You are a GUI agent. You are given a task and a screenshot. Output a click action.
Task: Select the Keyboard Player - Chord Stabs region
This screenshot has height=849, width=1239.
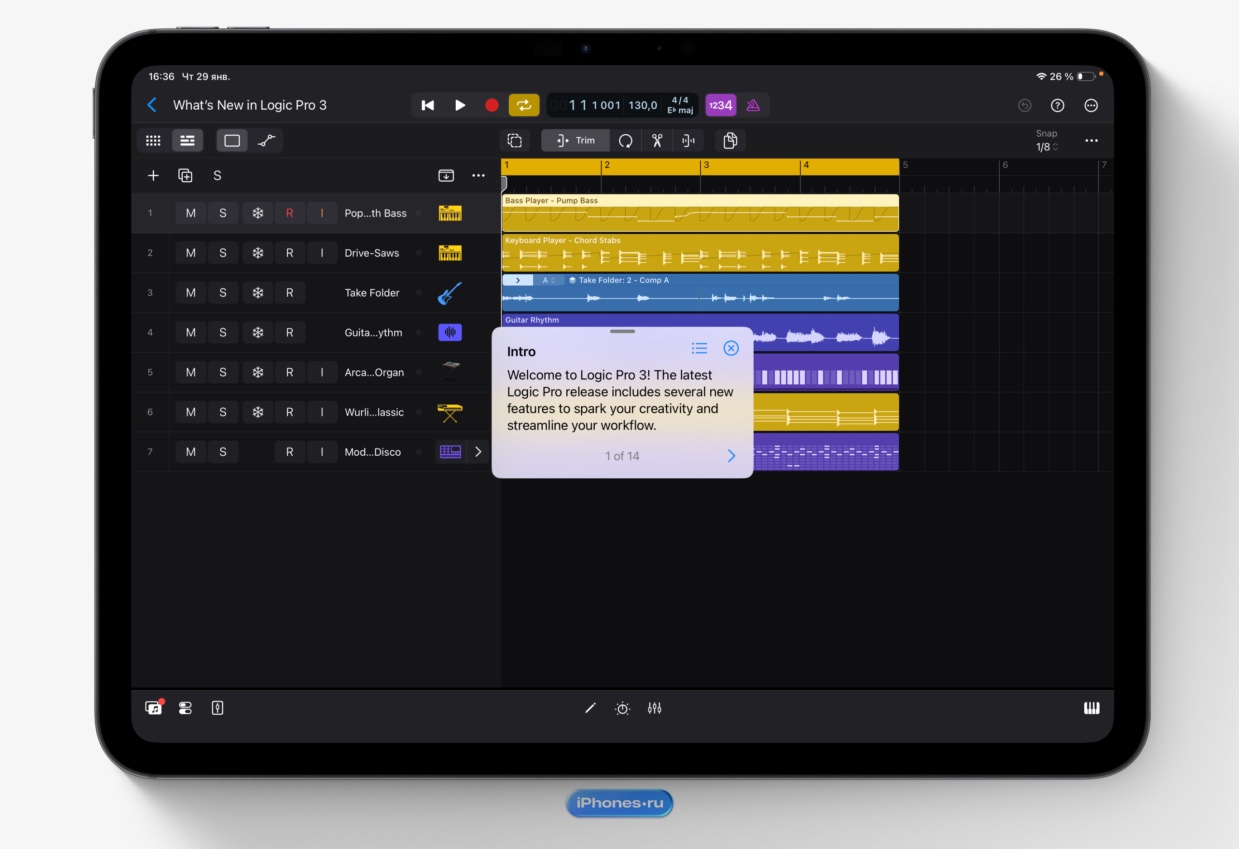click(x=700, y=253)
